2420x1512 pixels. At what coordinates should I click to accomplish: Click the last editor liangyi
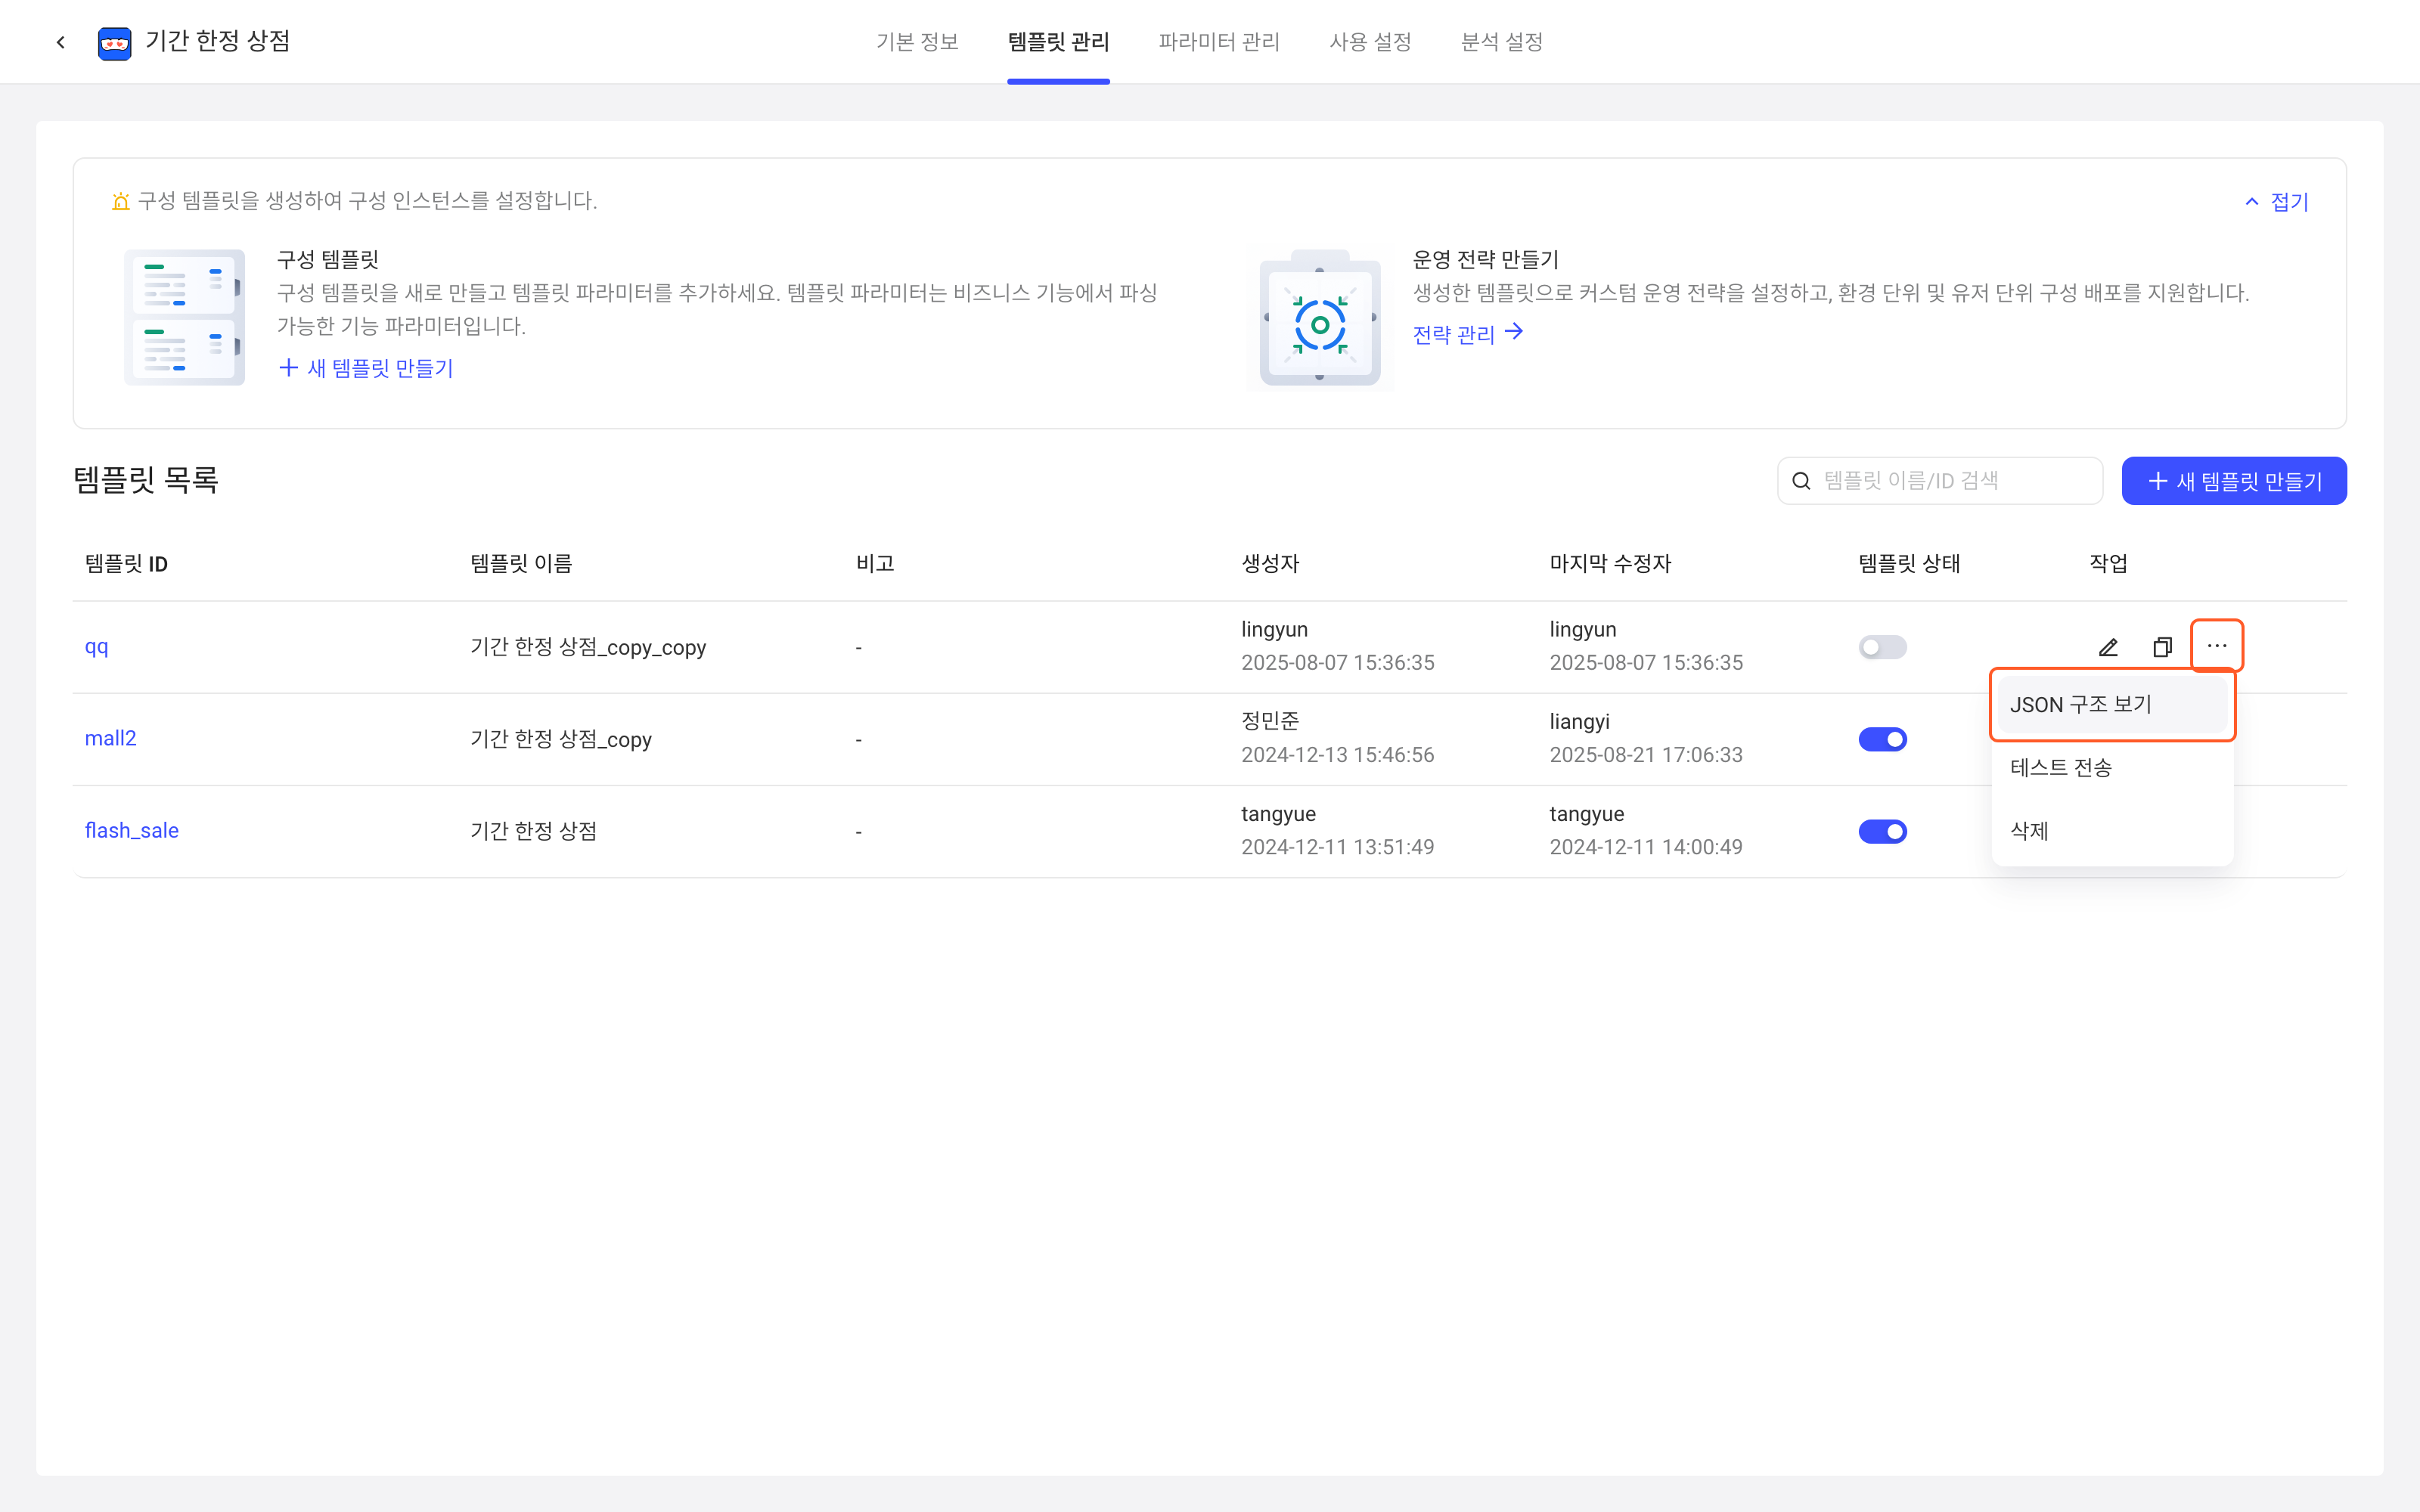1579,721
